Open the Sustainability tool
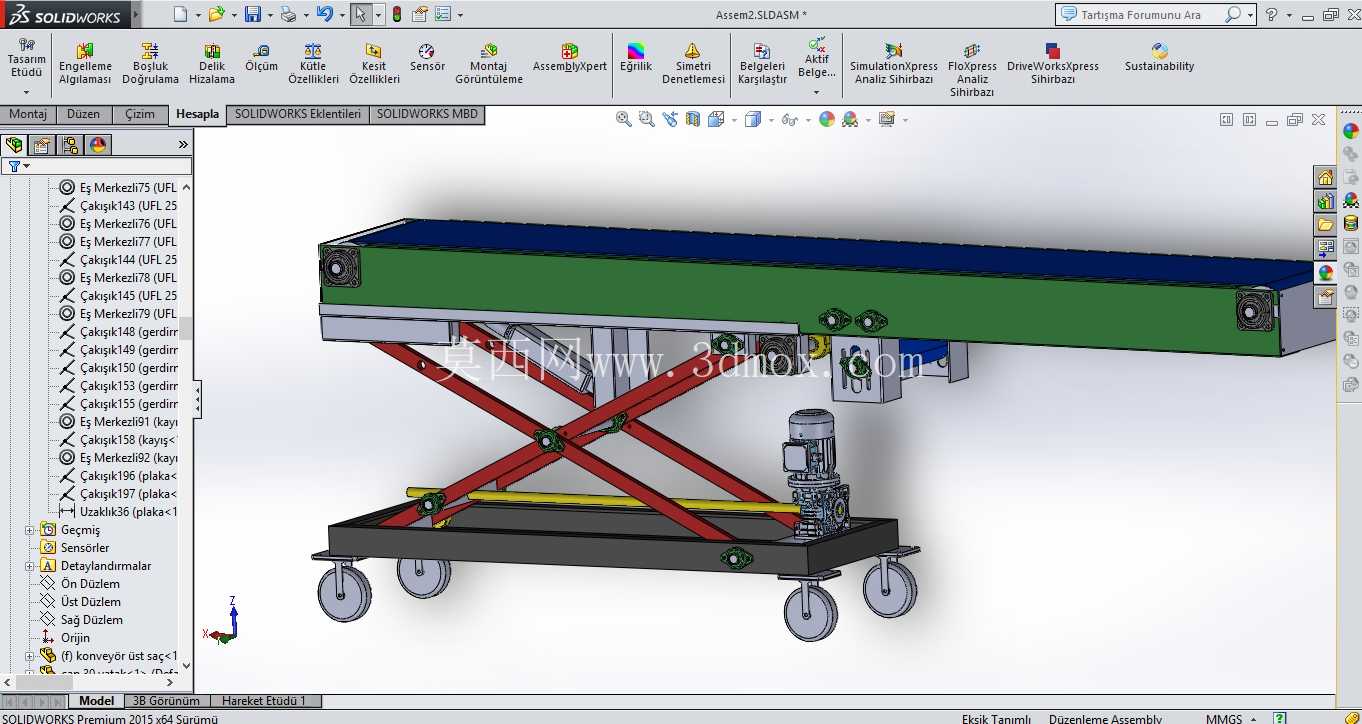The width and height of the screenshot is (1362, 724). (x=1160, y=57)
